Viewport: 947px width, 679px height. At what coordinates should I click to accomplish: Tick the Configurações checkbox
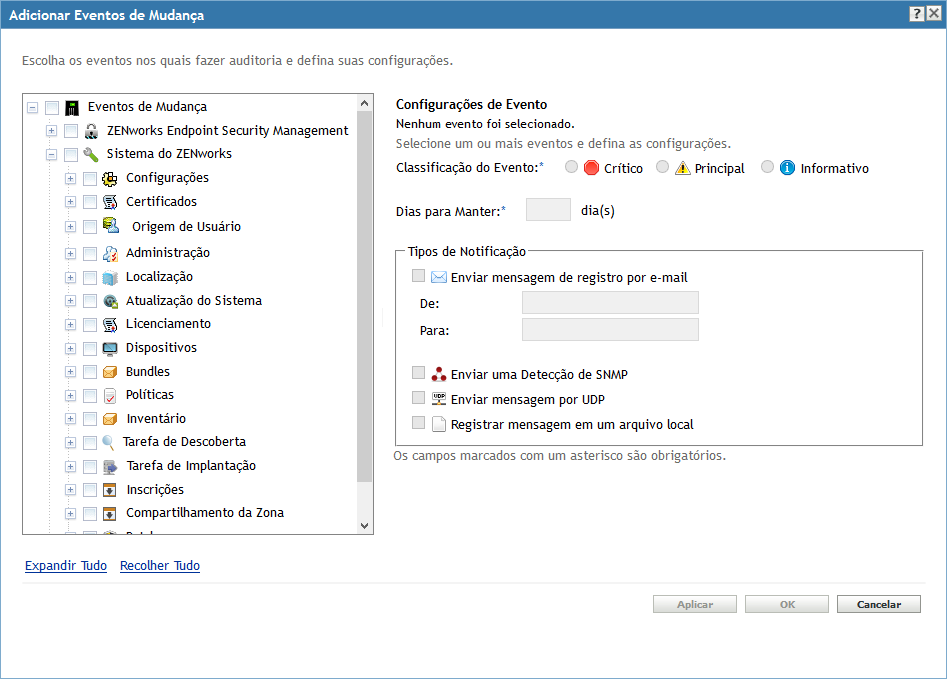[x=90, y=178]
